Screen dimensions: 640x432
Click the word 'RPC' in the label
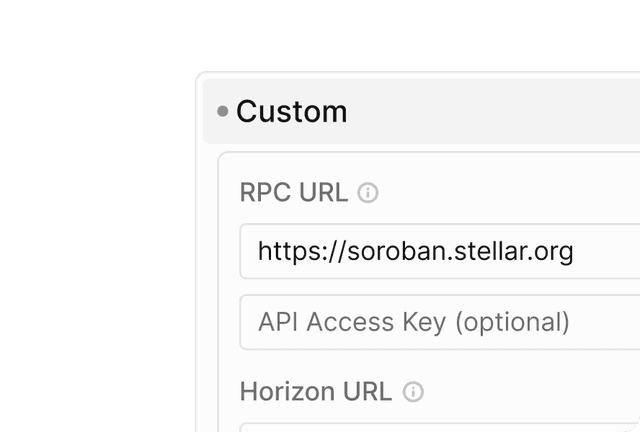(265, 192)
